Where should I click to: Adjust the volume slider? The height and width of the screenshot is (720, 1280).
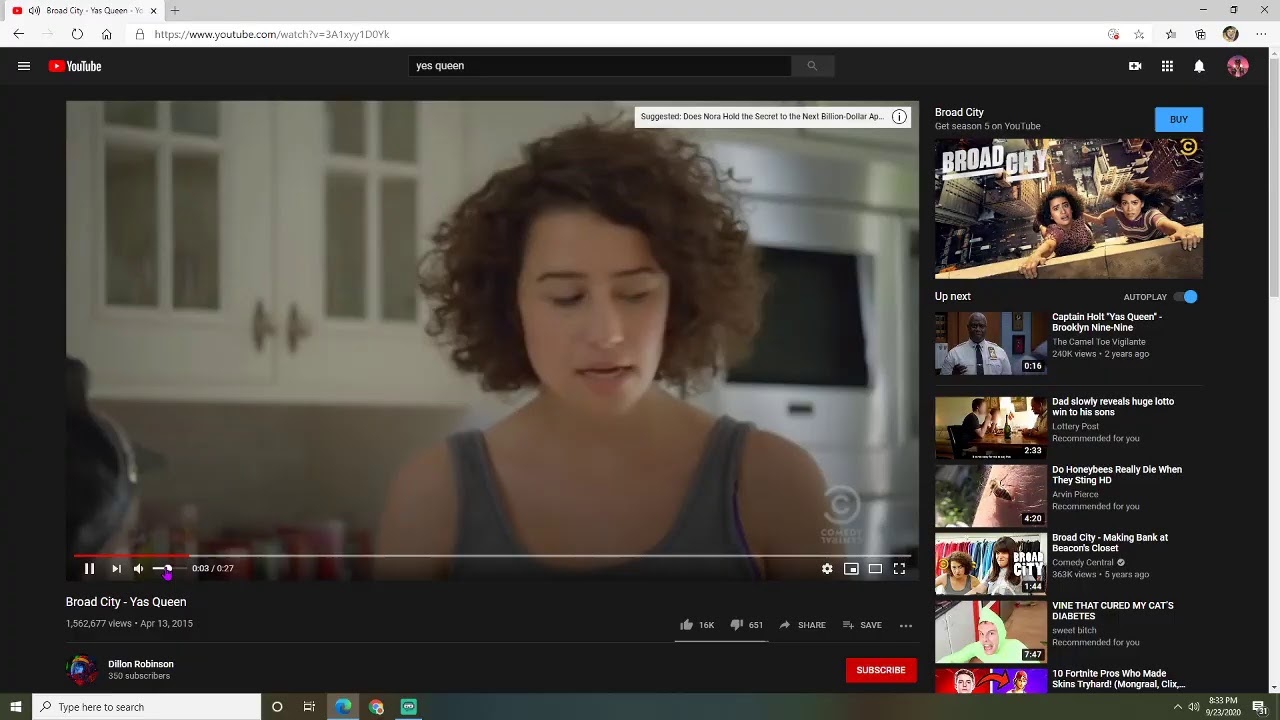point(169,568)
